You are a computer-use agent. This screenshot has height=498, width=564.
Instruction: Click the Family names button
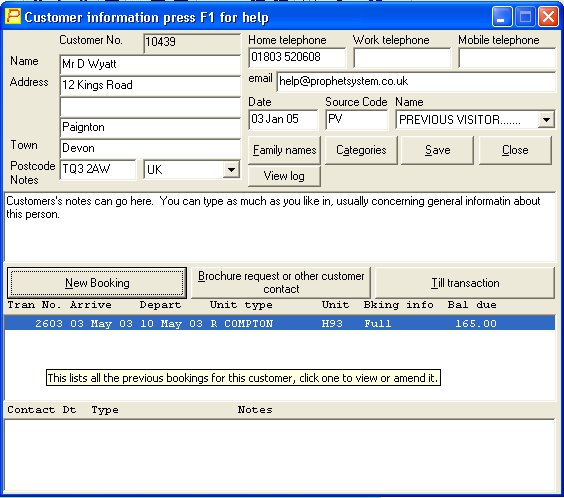pyautogui.click(x=284, y=150)
